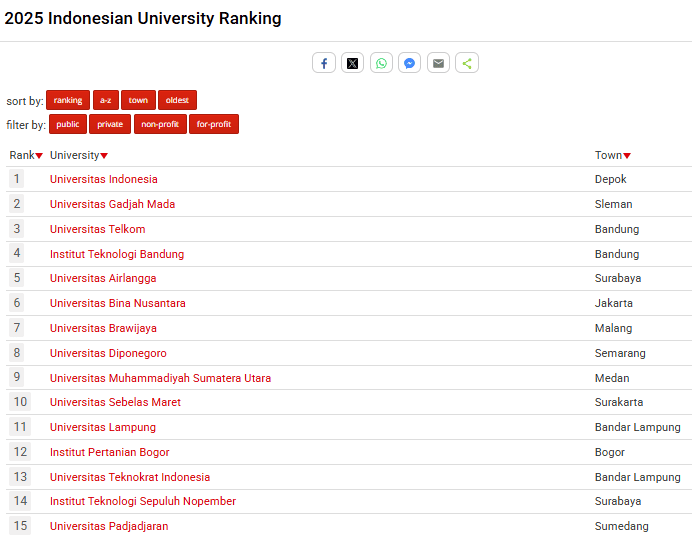This screenshot has height=537, width=692.
Task: Sort using the Rank column arrow
Action: click(x=39, y=156)
